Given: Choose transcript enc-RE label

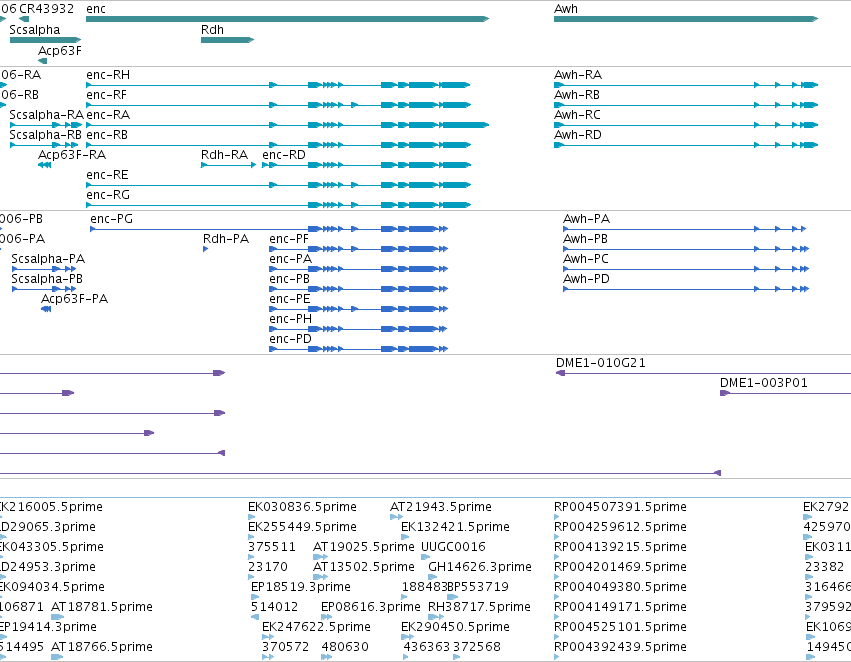Looking at the screenshot, I should 107,175.
